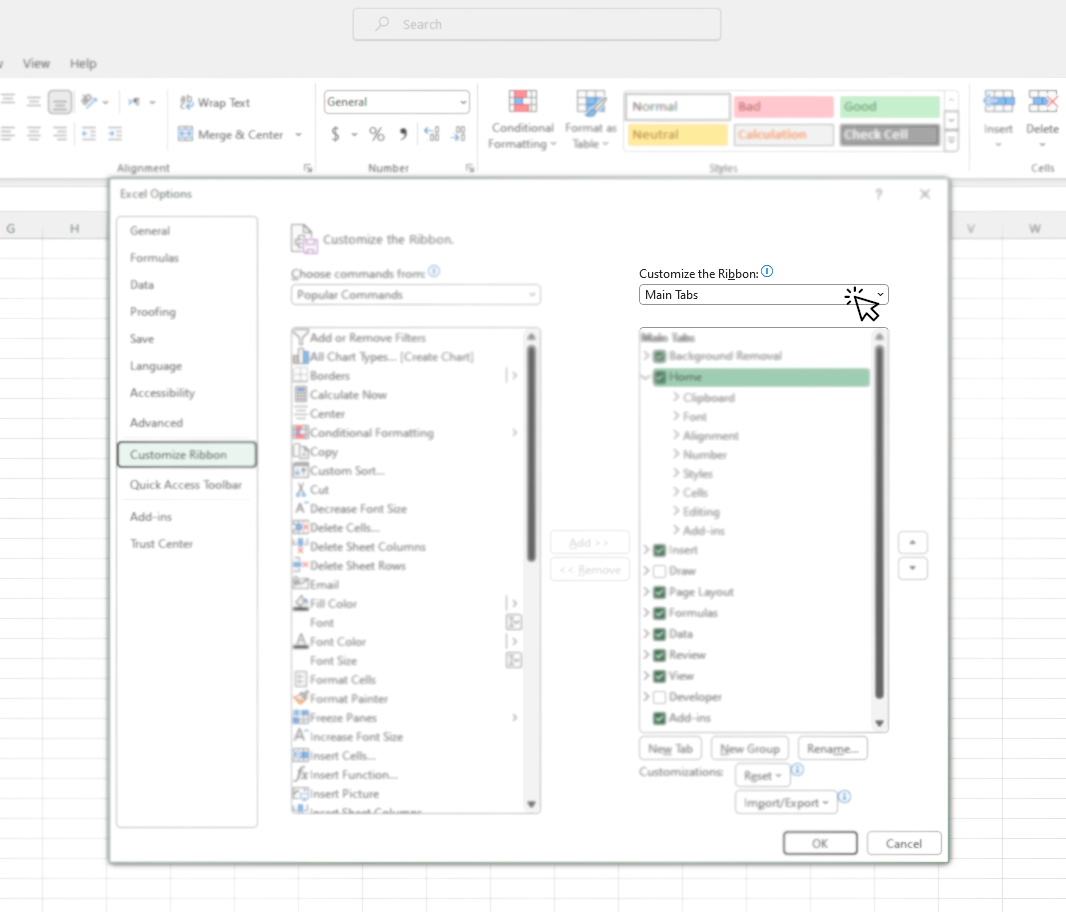
Task: Uncheck the Add-ins tab checkbox
Action: coord(659,718)
